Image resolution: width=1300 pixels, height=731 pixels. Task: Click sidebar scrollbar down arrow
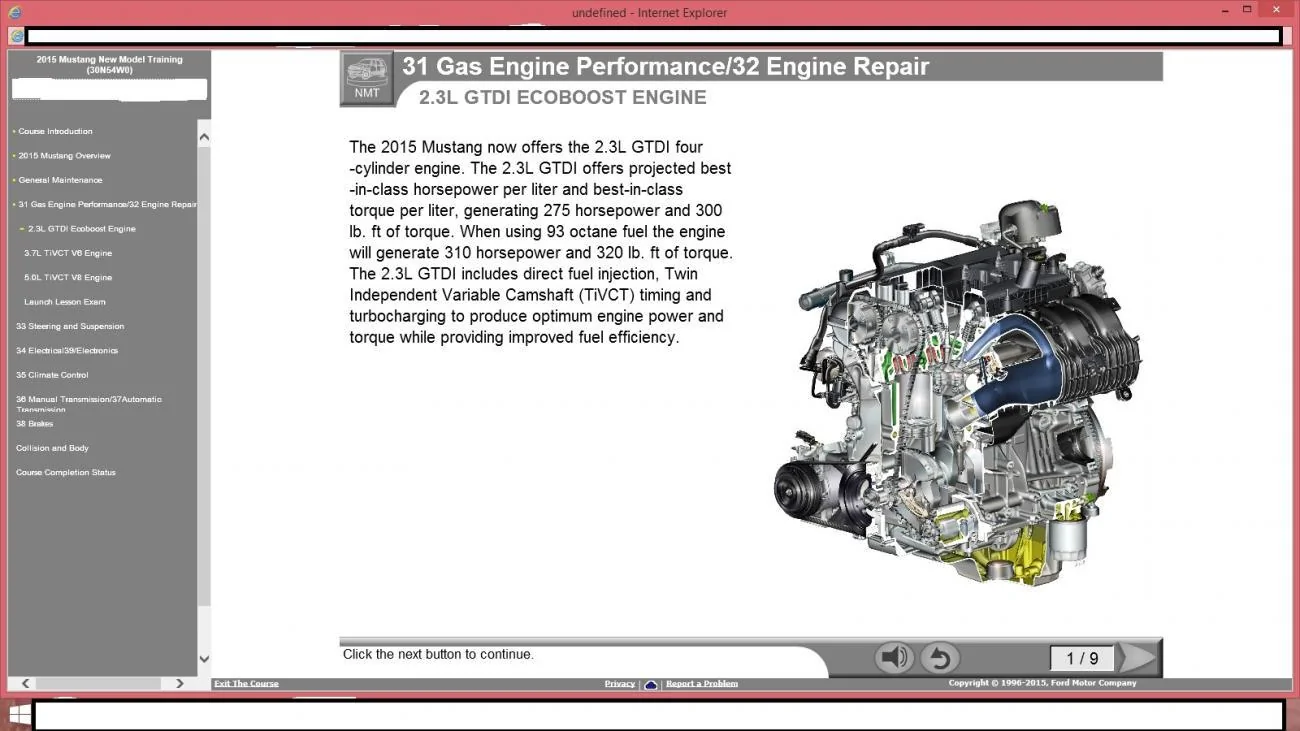tap(204, 659)
